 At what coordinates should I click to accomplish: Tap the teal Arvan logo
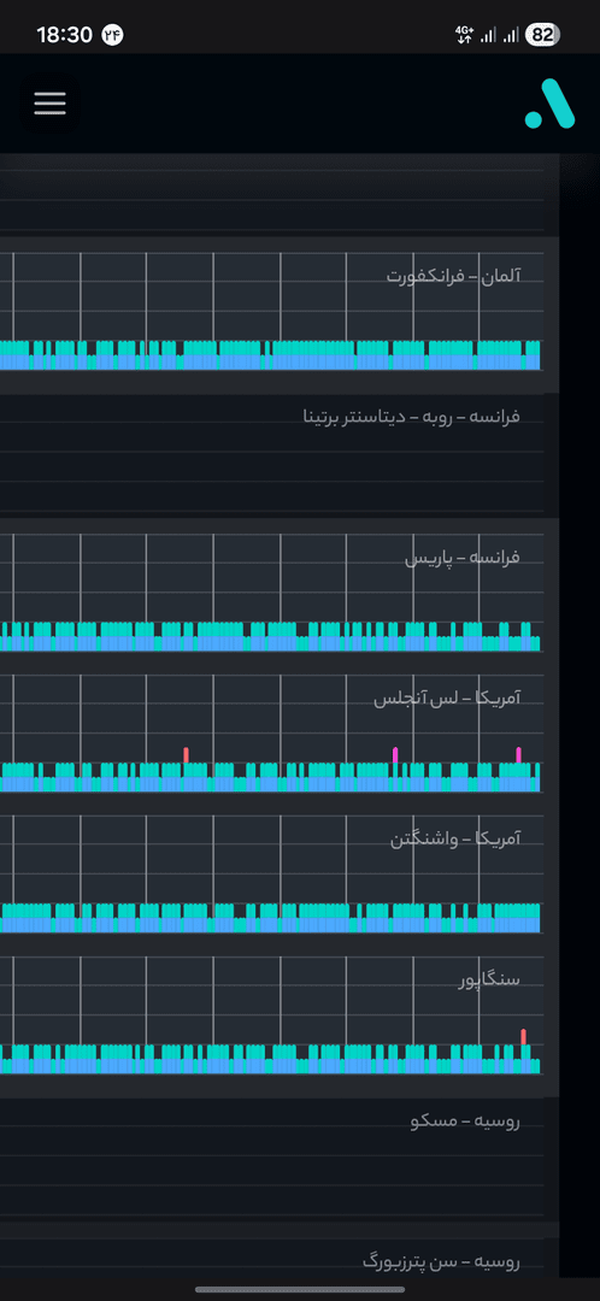(550, 103)
